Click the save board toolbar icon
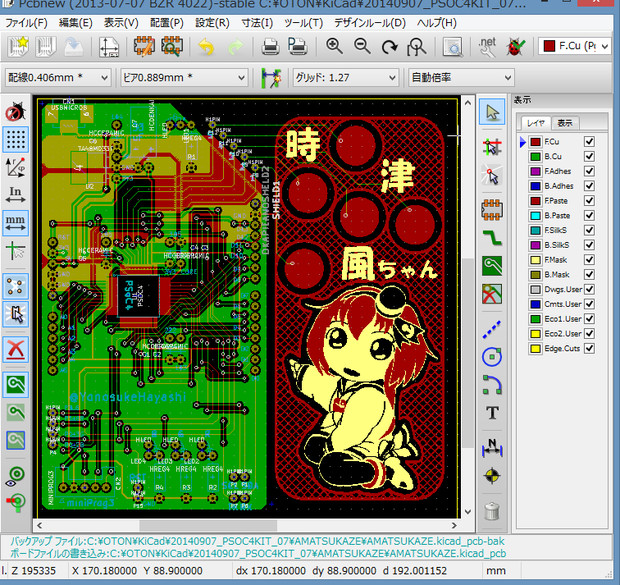Viewport: 620px width, 585px height. coord(74,46)
